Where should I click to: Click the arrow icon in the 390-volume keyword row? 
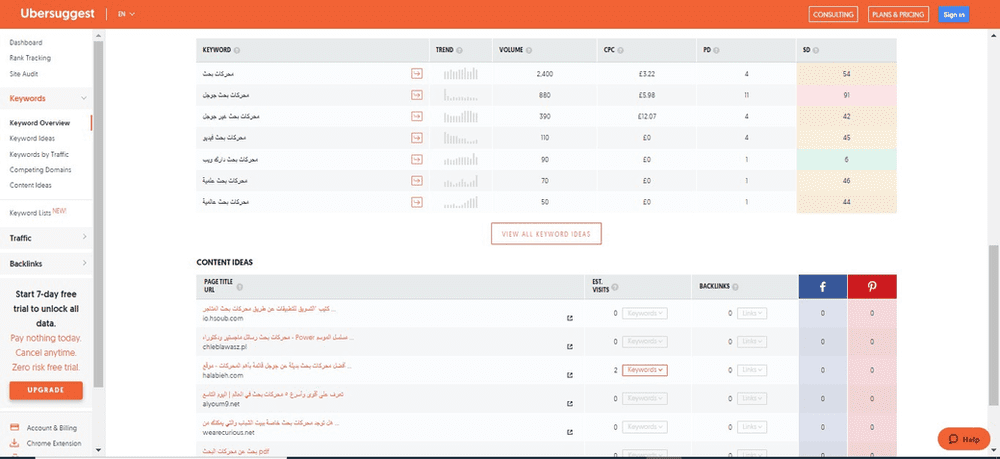coord(416,117)
